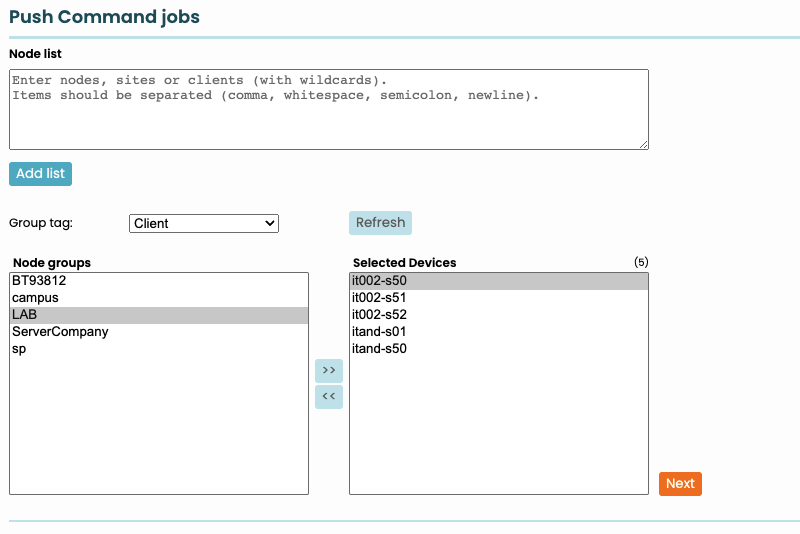Viewport: 800px width, 534px height.
Task: Select the sp node group
Action: point(19,349)
